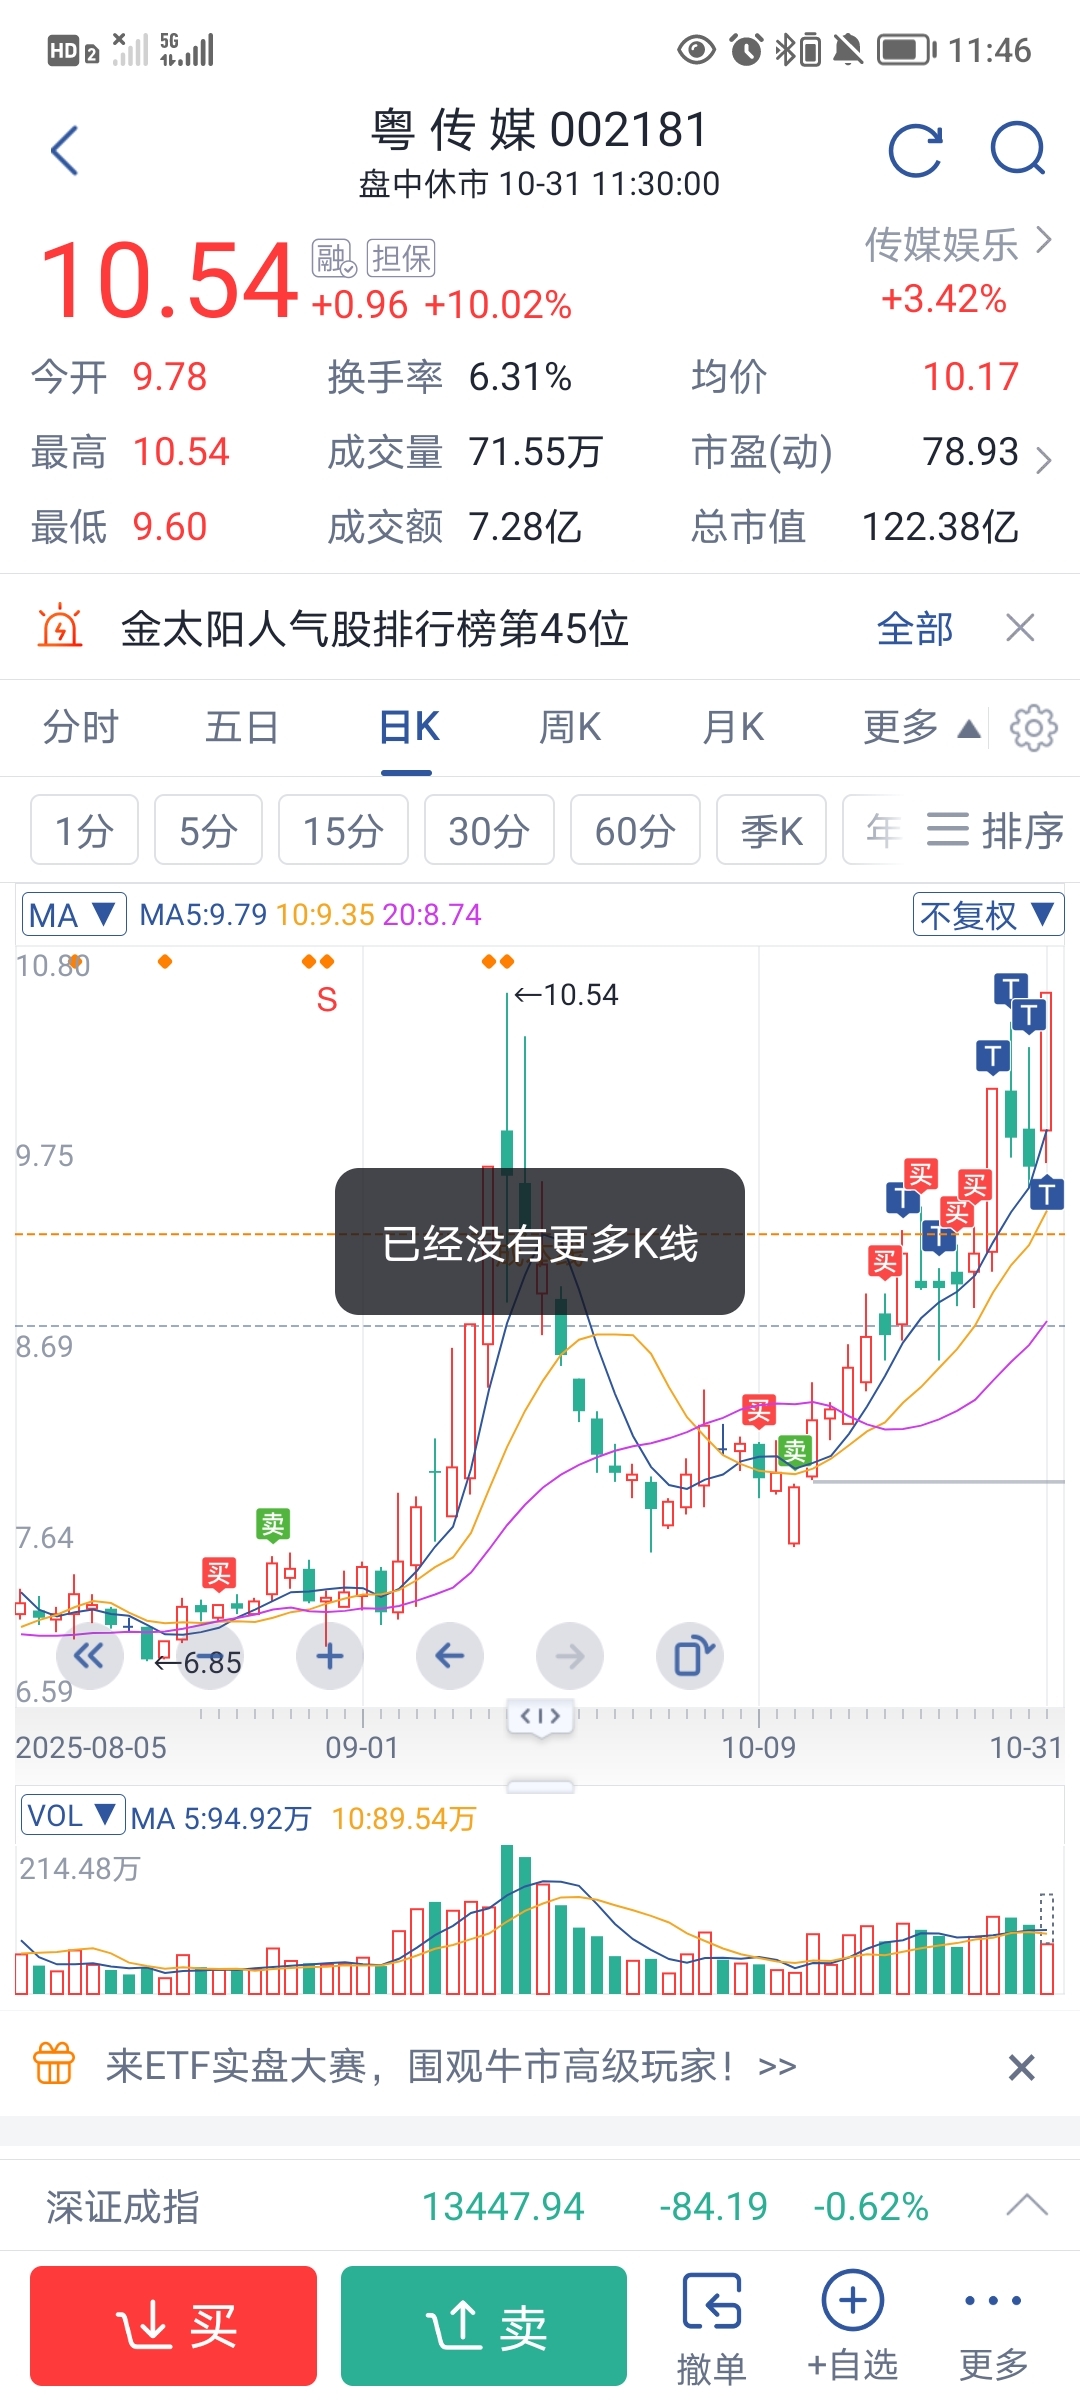Viewport: 1080px width, 2400px height.
Task: Open the MA indicator dropdown
Action: [x=74, y=914]
